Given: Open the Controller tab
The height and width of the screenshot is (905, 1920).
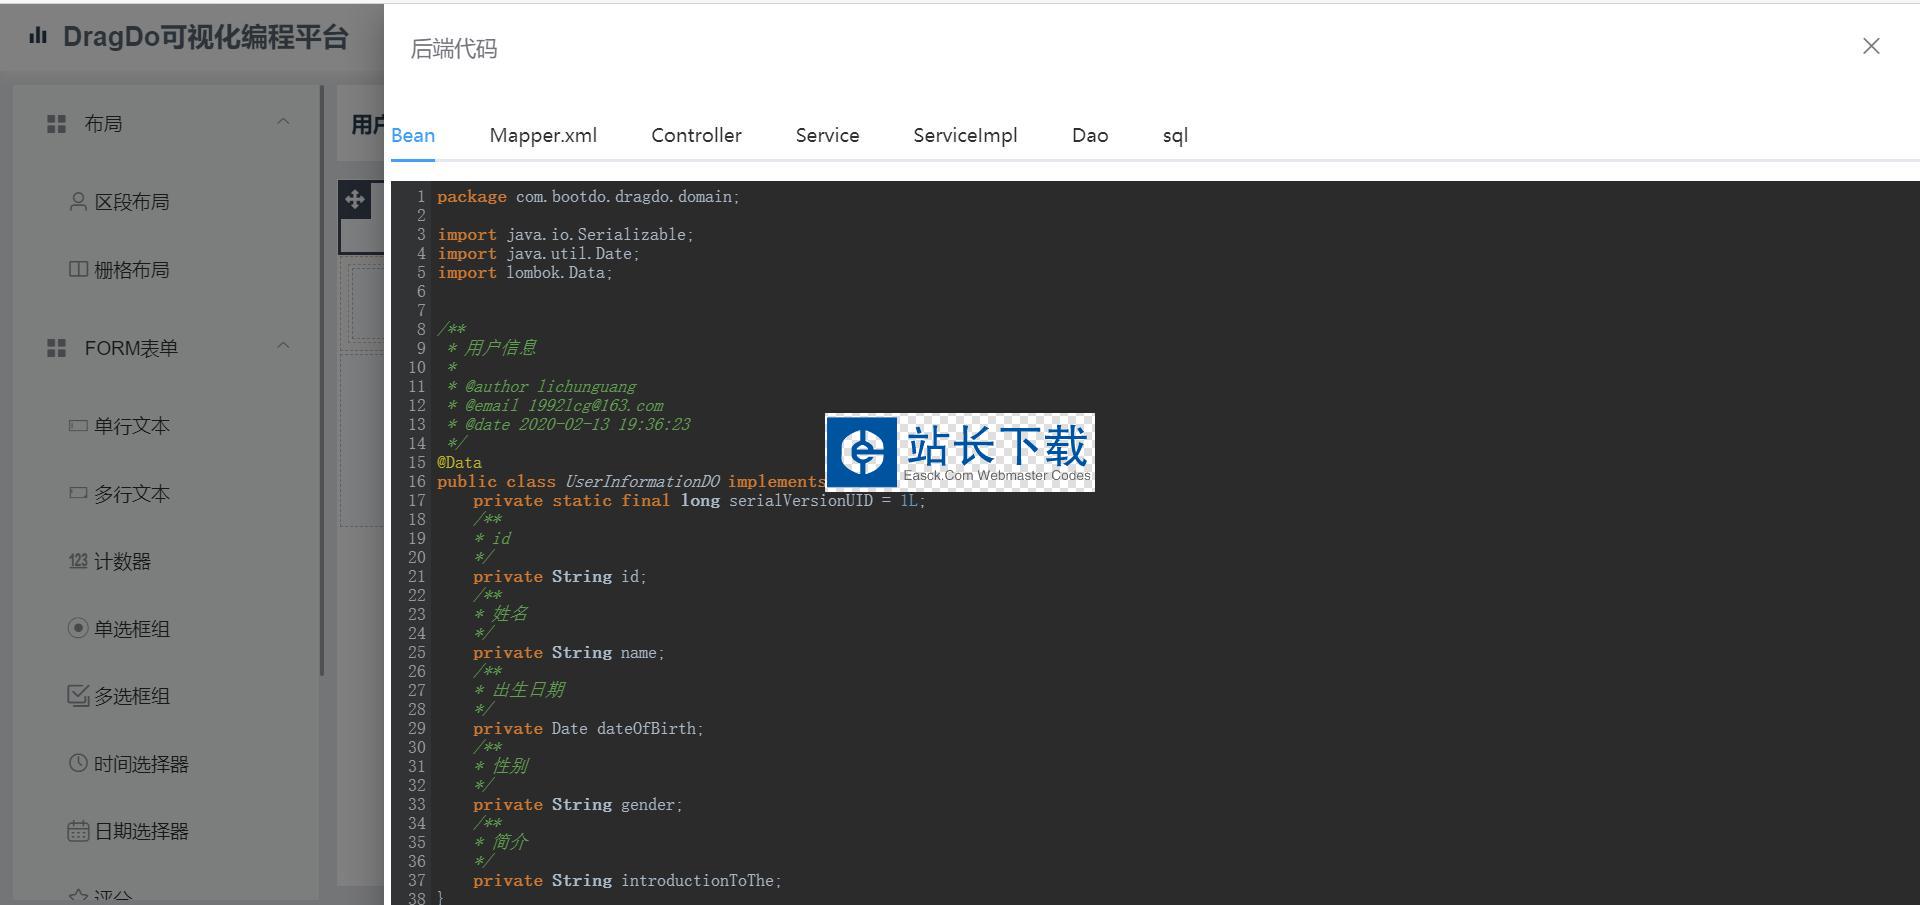Looking at the screenshot, I should pyautogui.click(x=696, y=136).
